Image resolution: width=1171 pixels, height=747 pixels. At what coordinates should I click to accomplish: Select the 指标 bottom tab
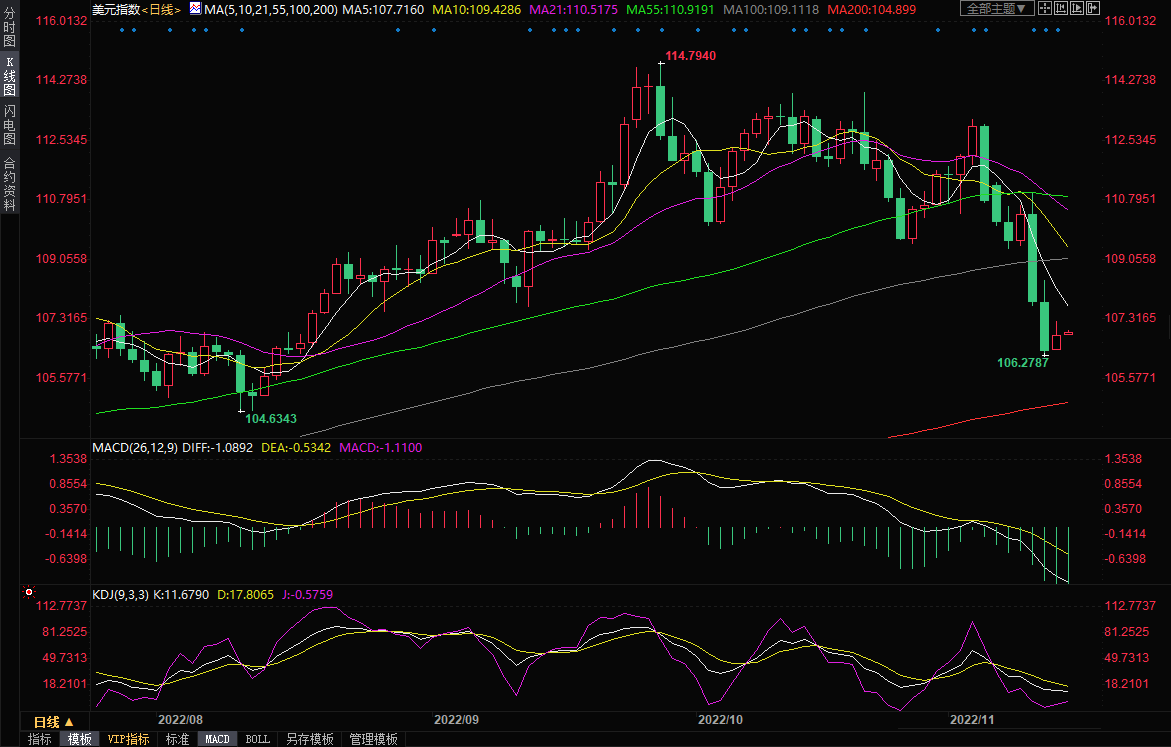tap(40, 739)
